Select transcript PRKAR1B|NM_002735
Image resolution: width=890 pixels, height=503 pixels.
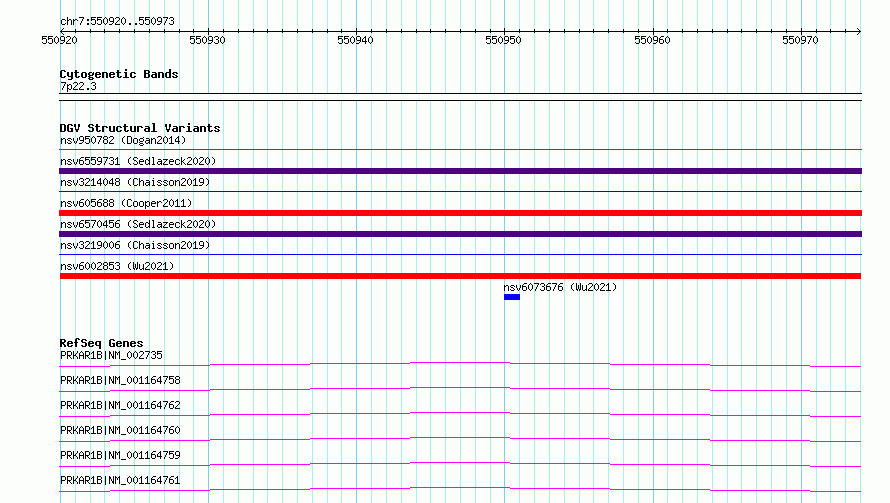tap(111, 355)
